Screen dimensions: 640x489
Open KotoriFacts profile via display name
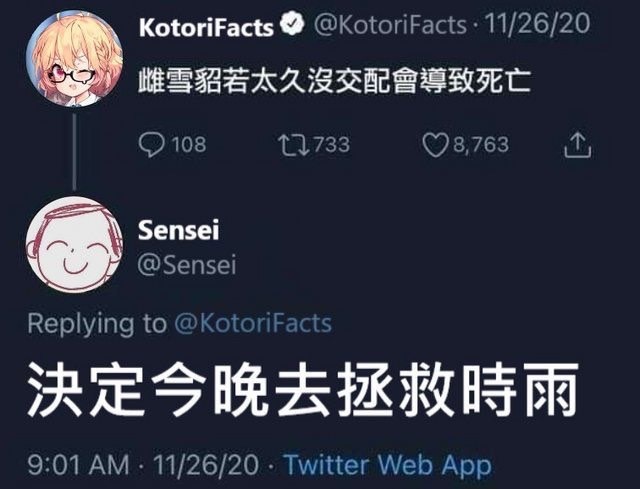coord(206,27)
